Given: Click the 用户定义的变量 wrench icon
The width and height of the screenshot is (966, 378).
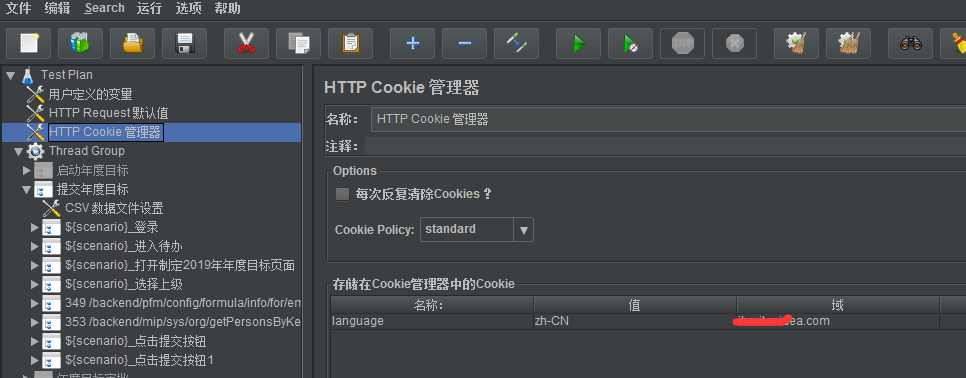Looking at the screenshot, I should pos(35,94).
